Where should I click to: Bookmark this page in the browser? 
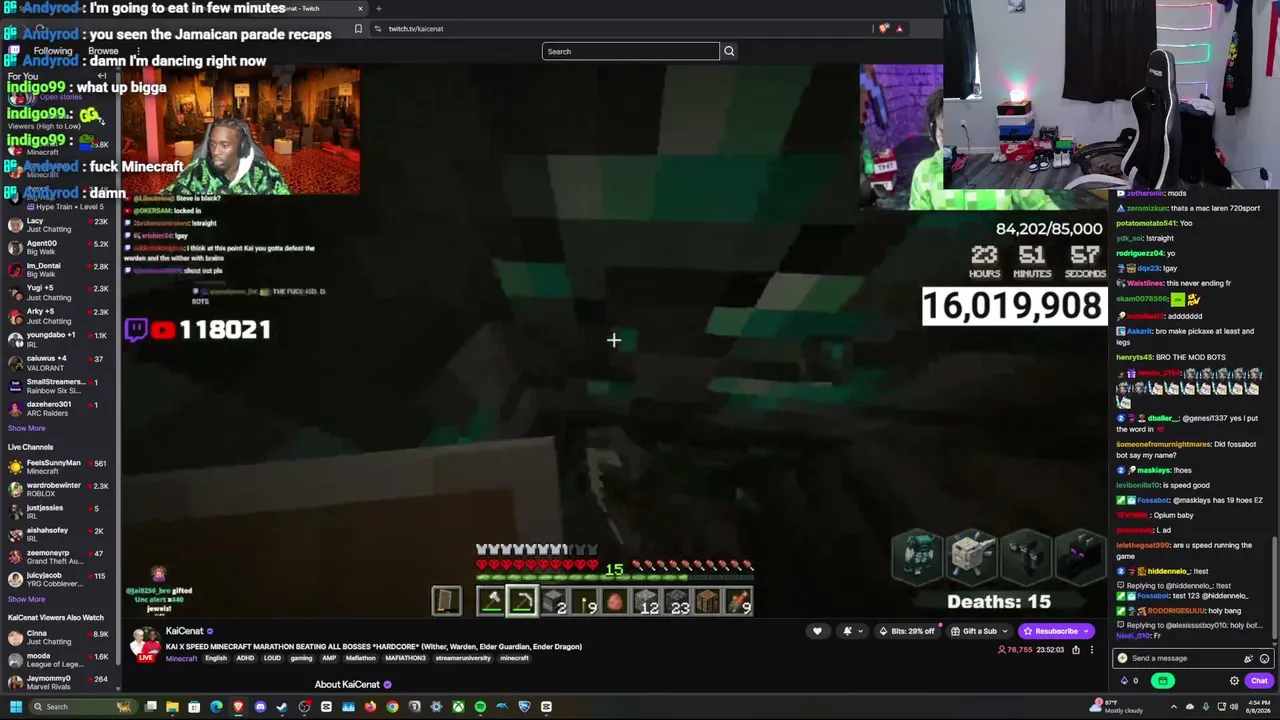[x=358, y=29]
